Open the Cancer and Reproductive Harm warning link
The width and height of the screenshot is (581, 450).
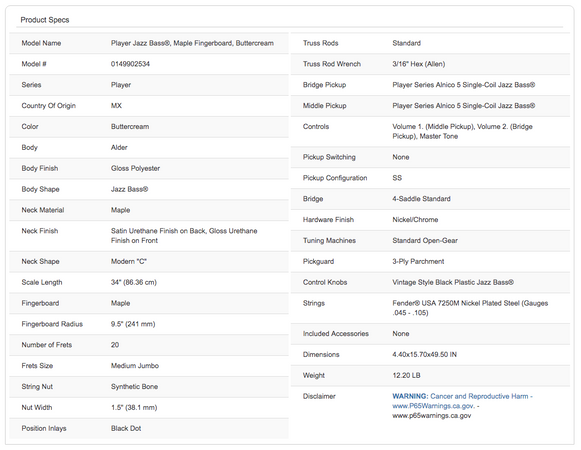click(x=462, y=396)
